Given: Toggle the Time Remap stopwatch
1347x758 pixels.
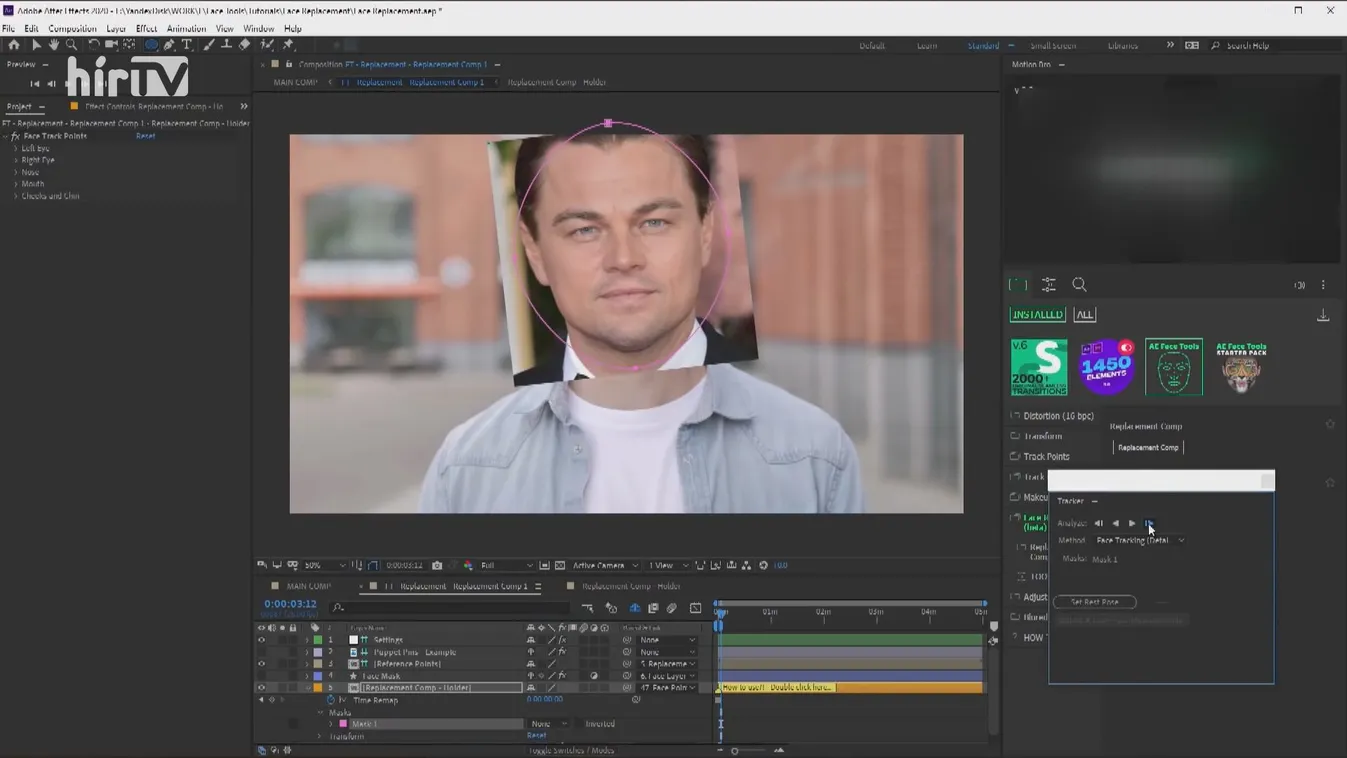Looking at the screenshot, I should [331, 700].
